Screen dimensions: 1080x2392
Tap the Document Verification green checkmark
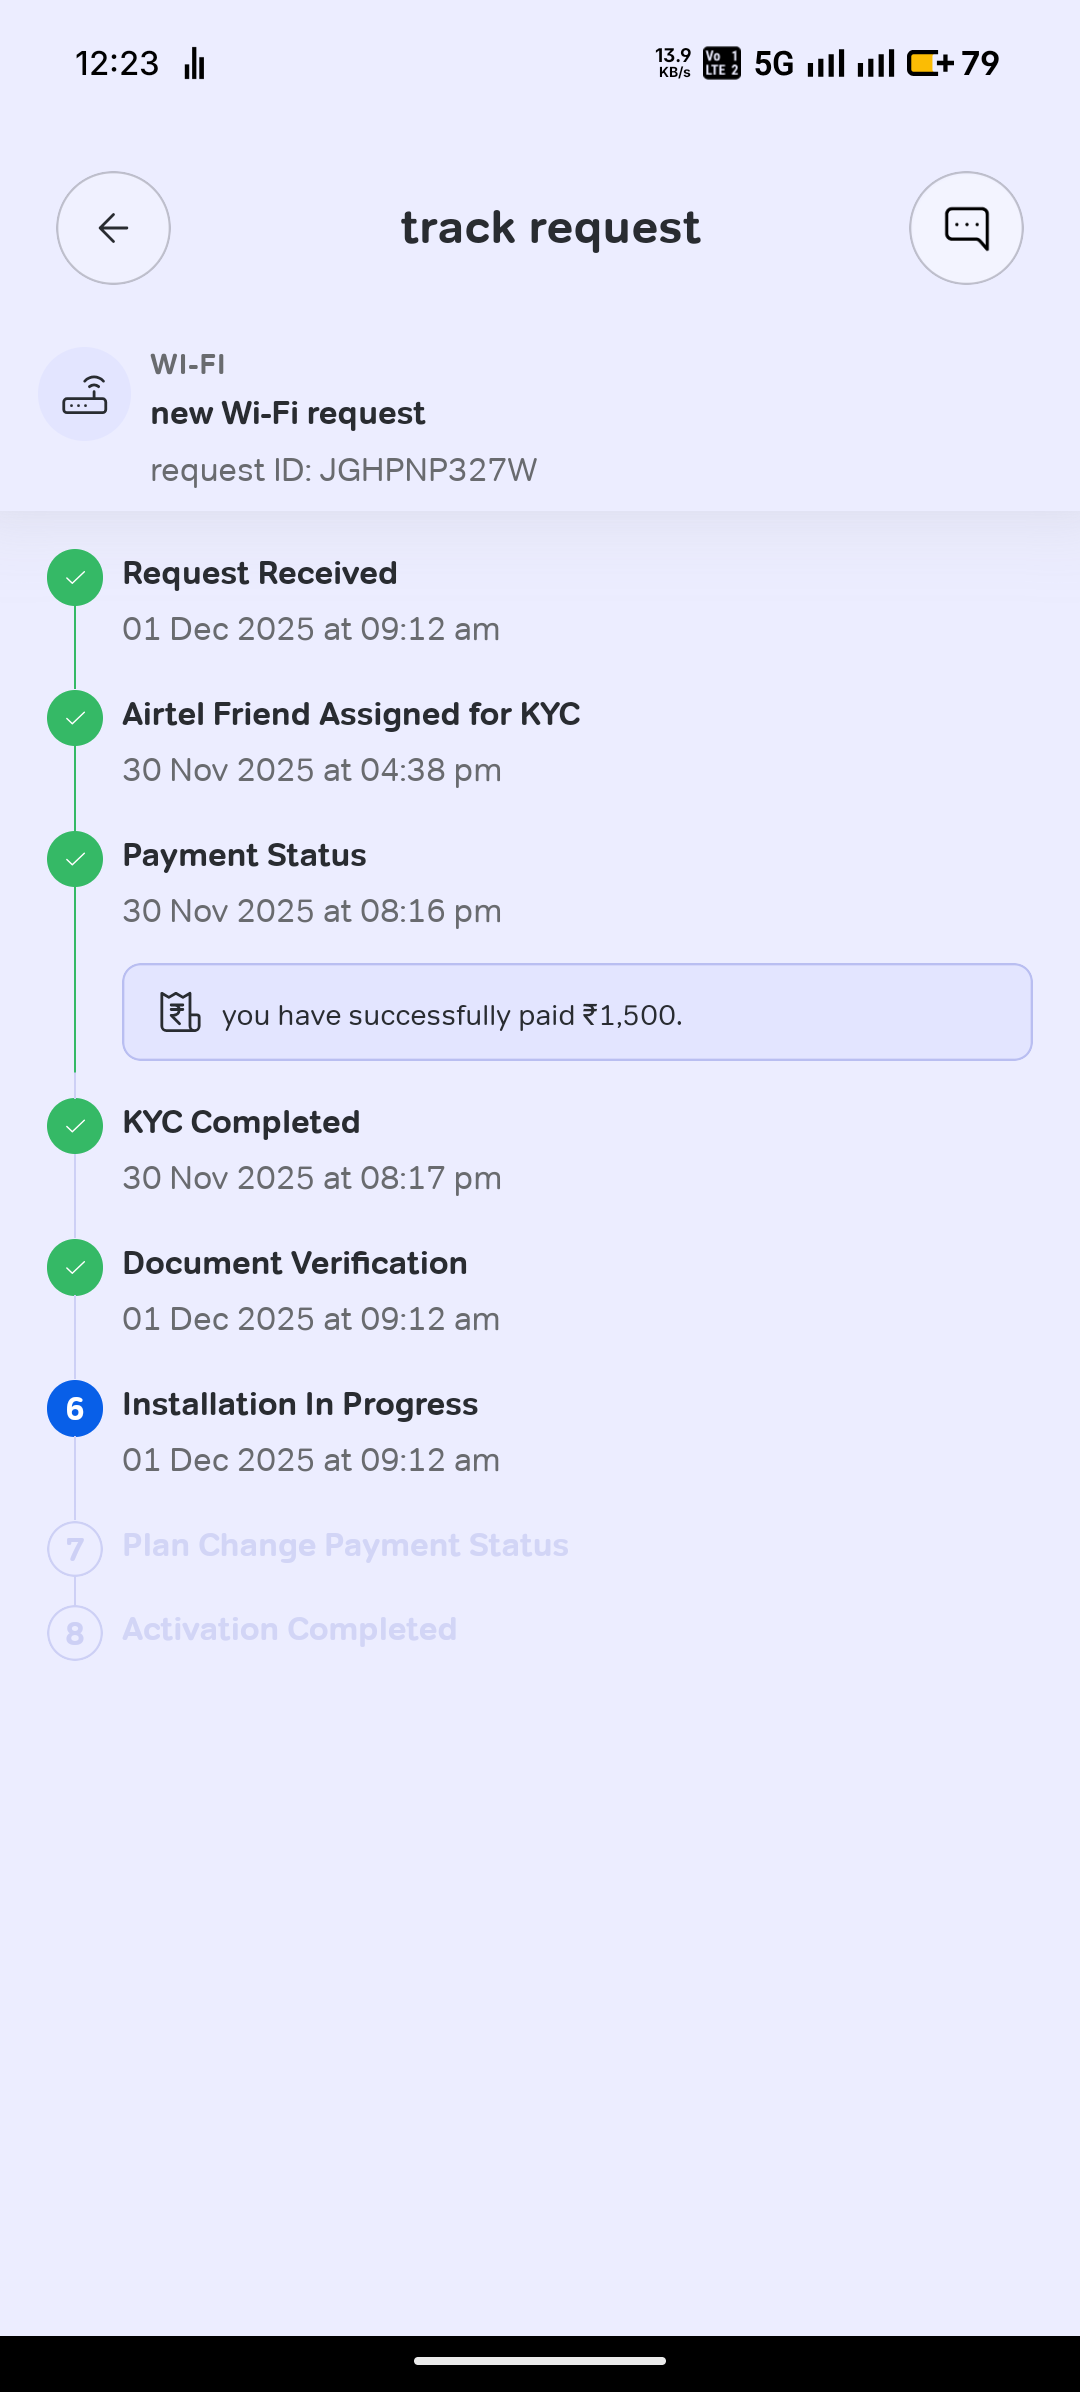[75, 1267]
